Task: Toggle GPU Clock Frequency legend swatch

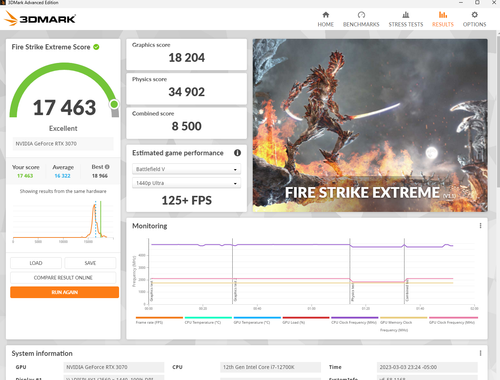Action: 453,318
